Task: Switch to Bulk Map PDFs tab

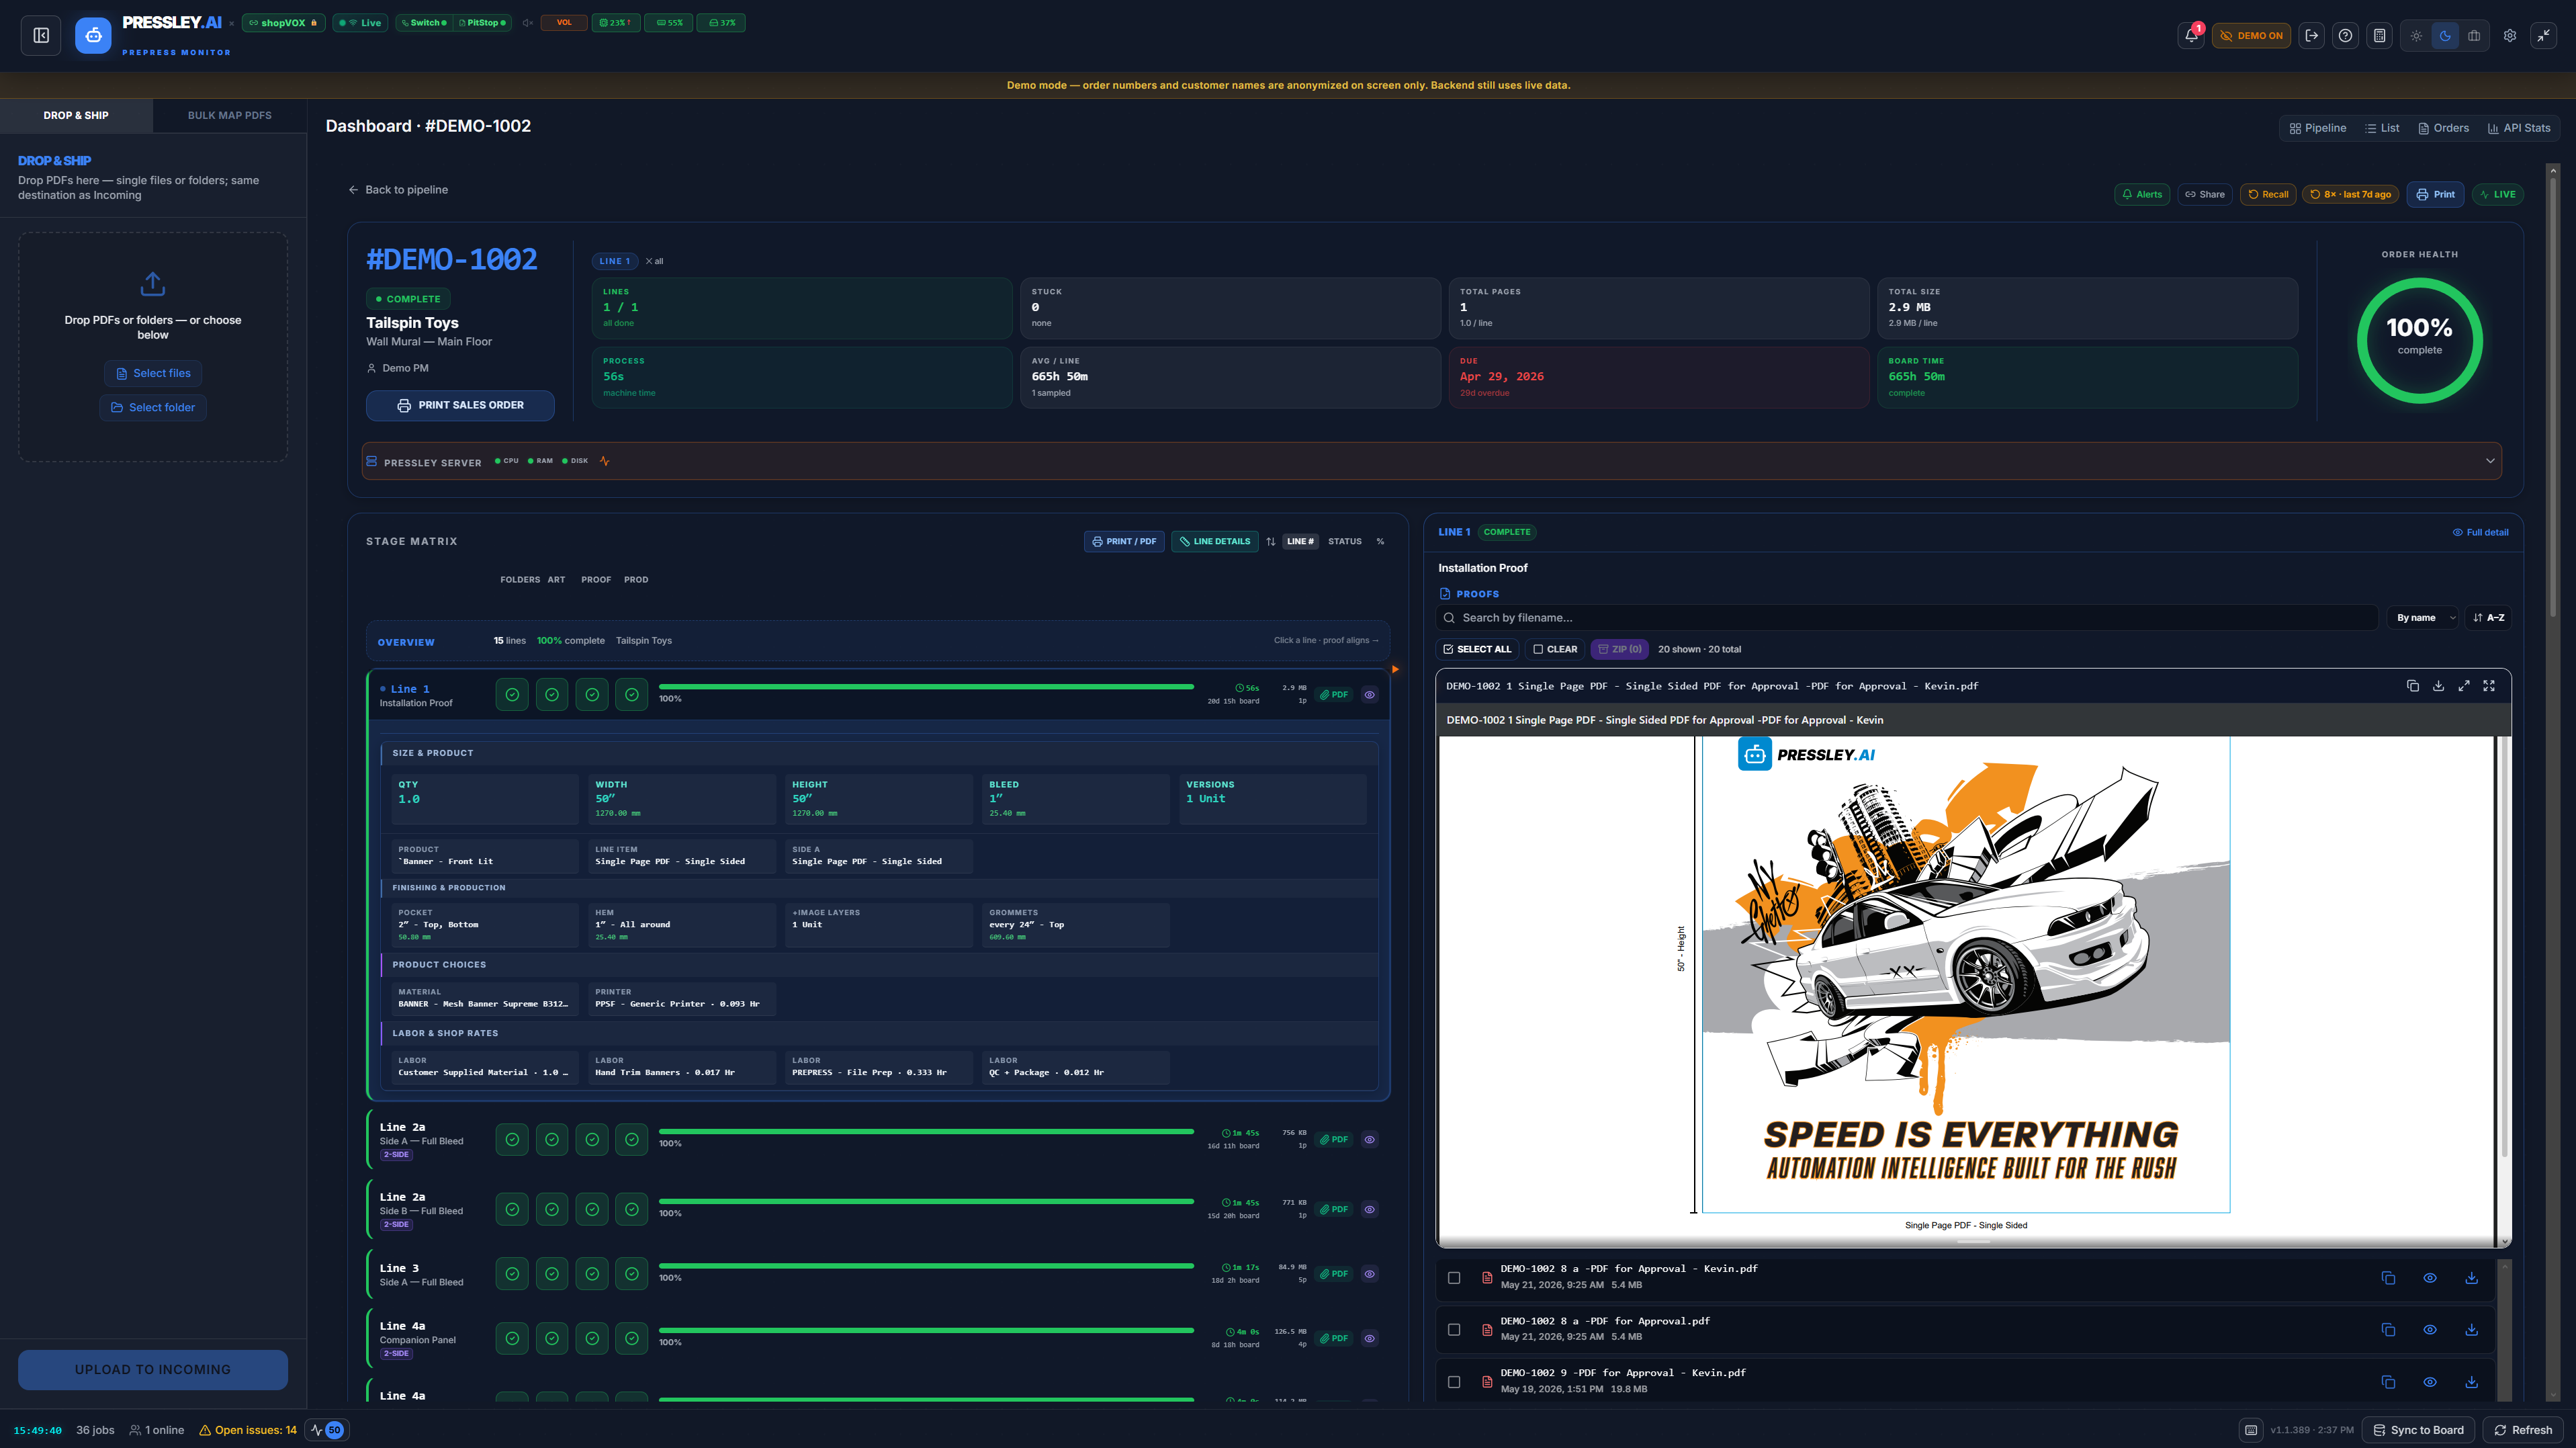Action: pyautogui.click(x=229, y=115)
